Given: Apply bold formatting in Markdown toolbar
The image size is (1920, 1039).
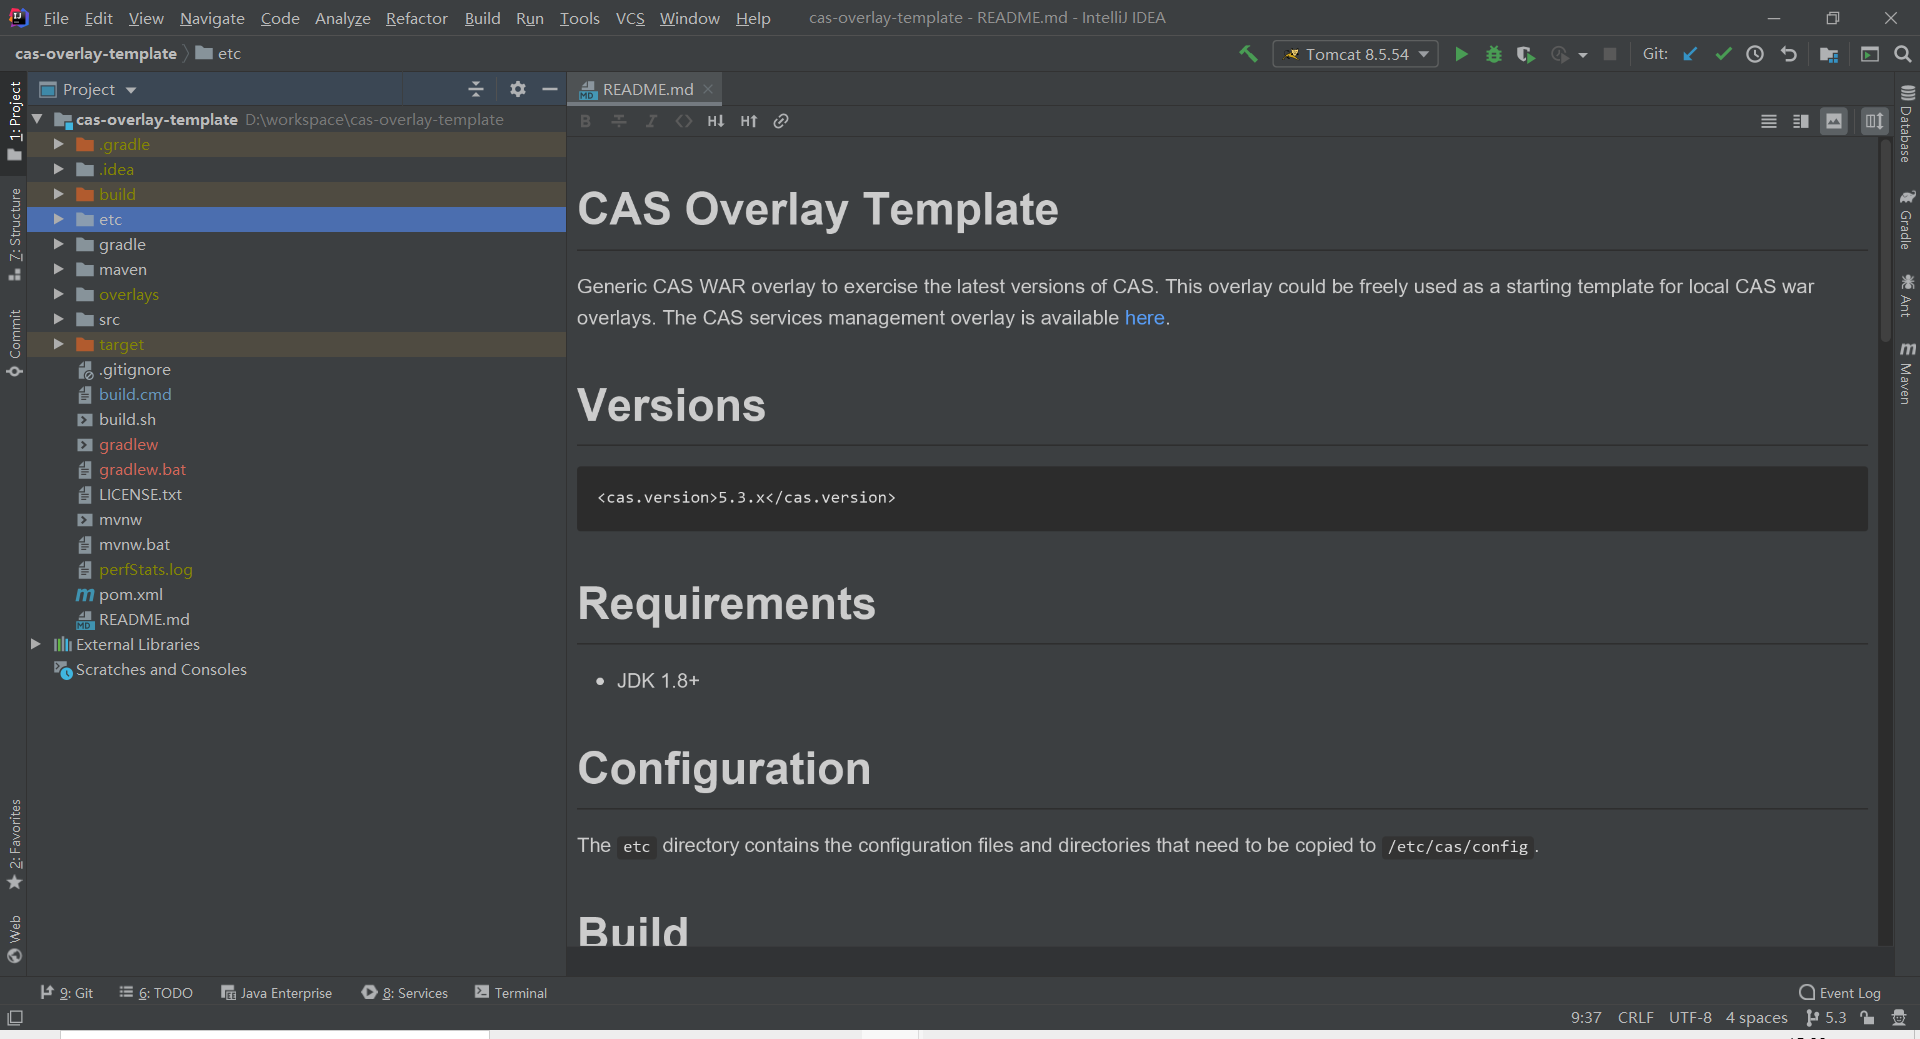Looking at the screenshot, I should 586,121.
